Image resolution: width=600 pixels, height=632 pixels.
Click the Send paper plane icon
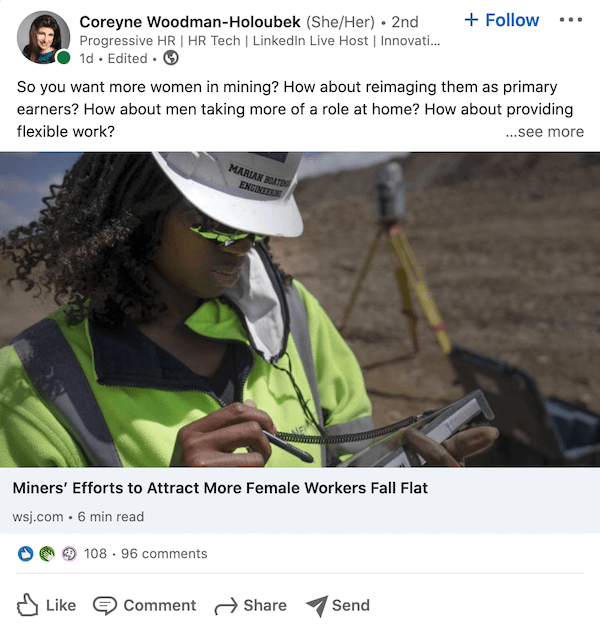point(317,606)
